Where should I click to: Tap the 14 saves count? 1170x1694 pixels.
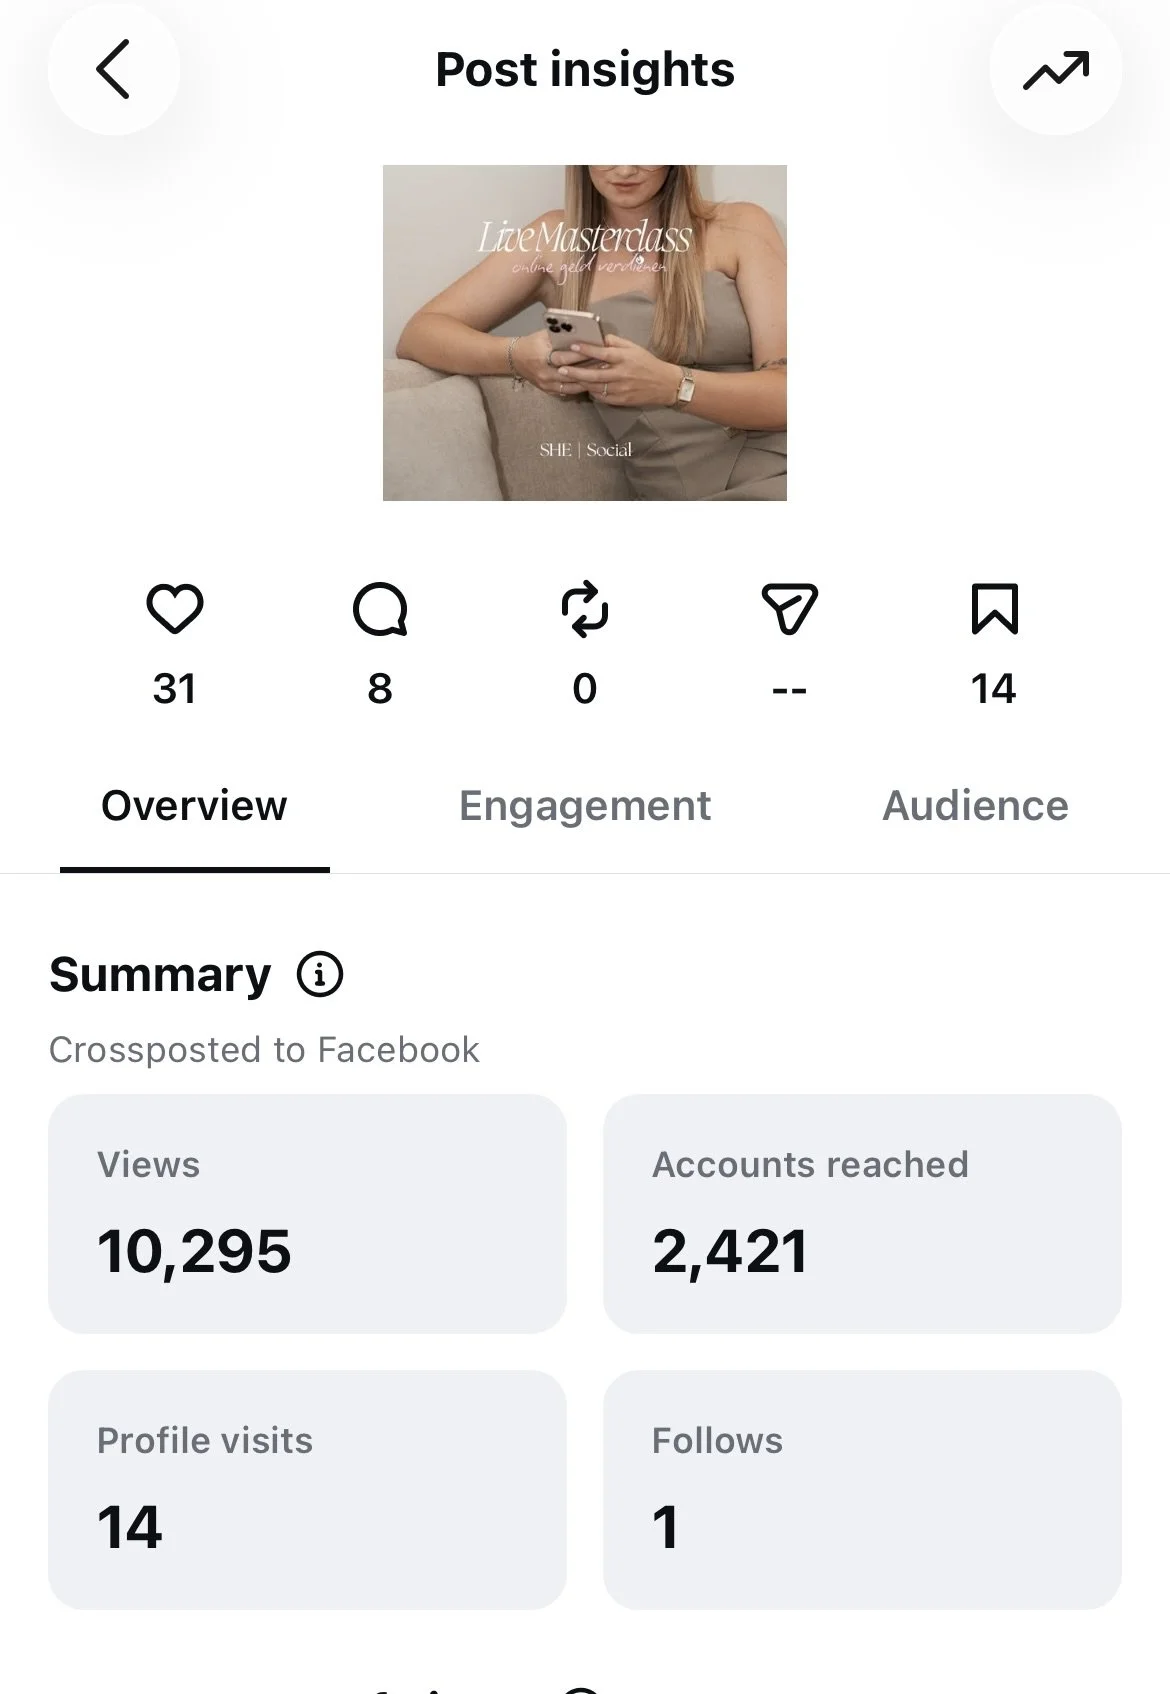point(993,689)
